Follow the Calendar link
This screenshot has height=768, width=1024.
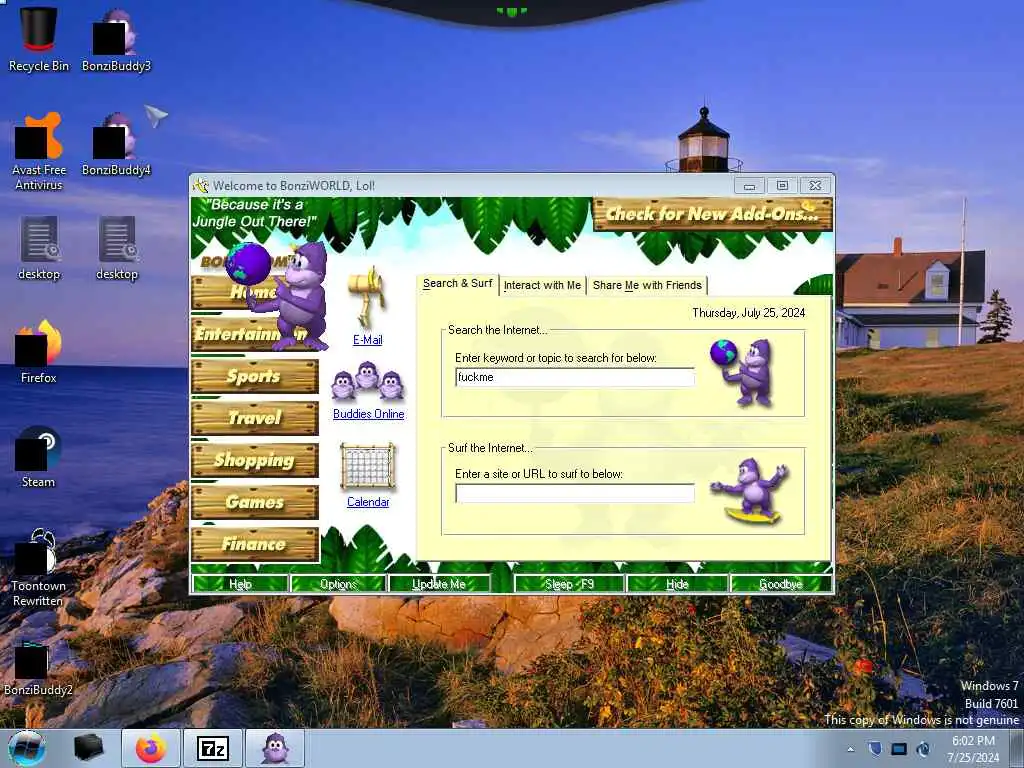[368, 502]
